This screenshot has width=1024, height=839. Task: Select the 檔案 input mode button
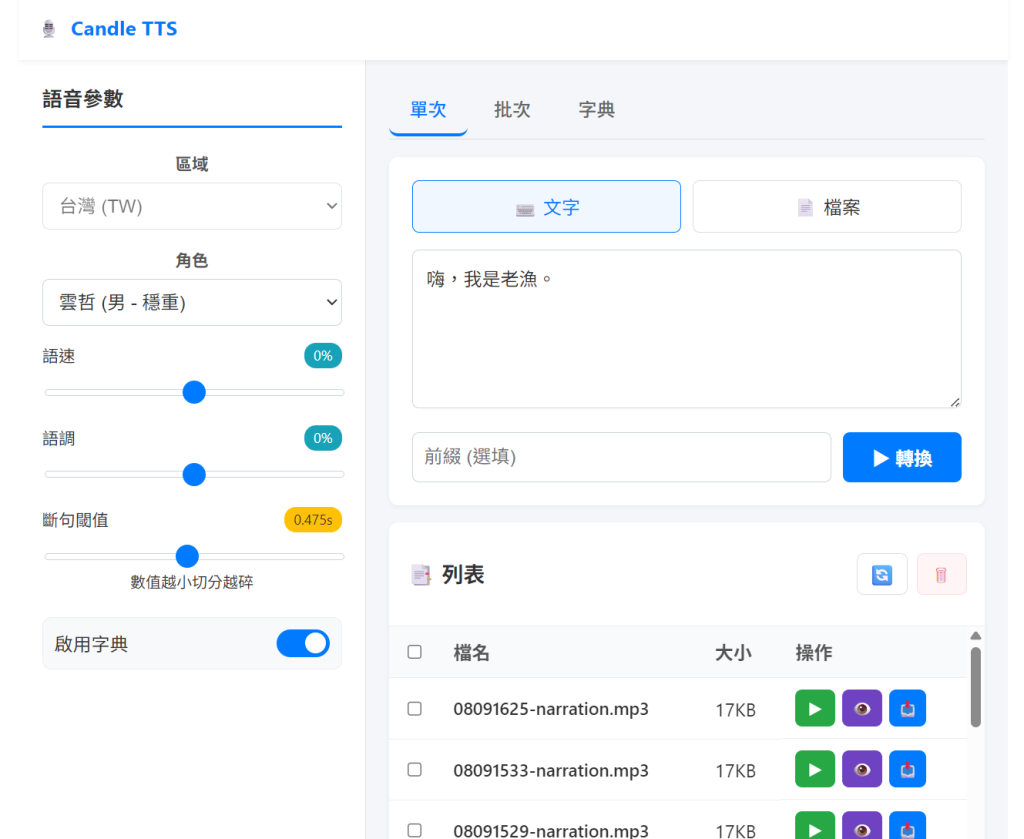(x=827, y=207)
